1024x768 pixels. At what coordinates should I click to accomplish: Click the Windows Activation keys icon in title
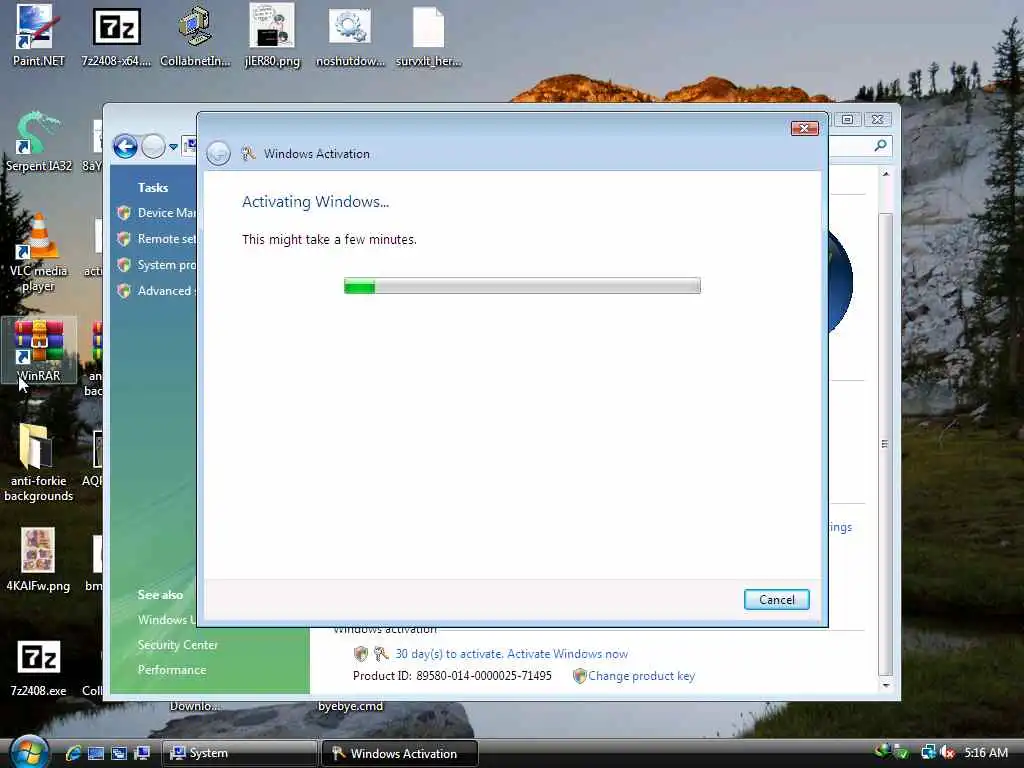click(248, 153)
